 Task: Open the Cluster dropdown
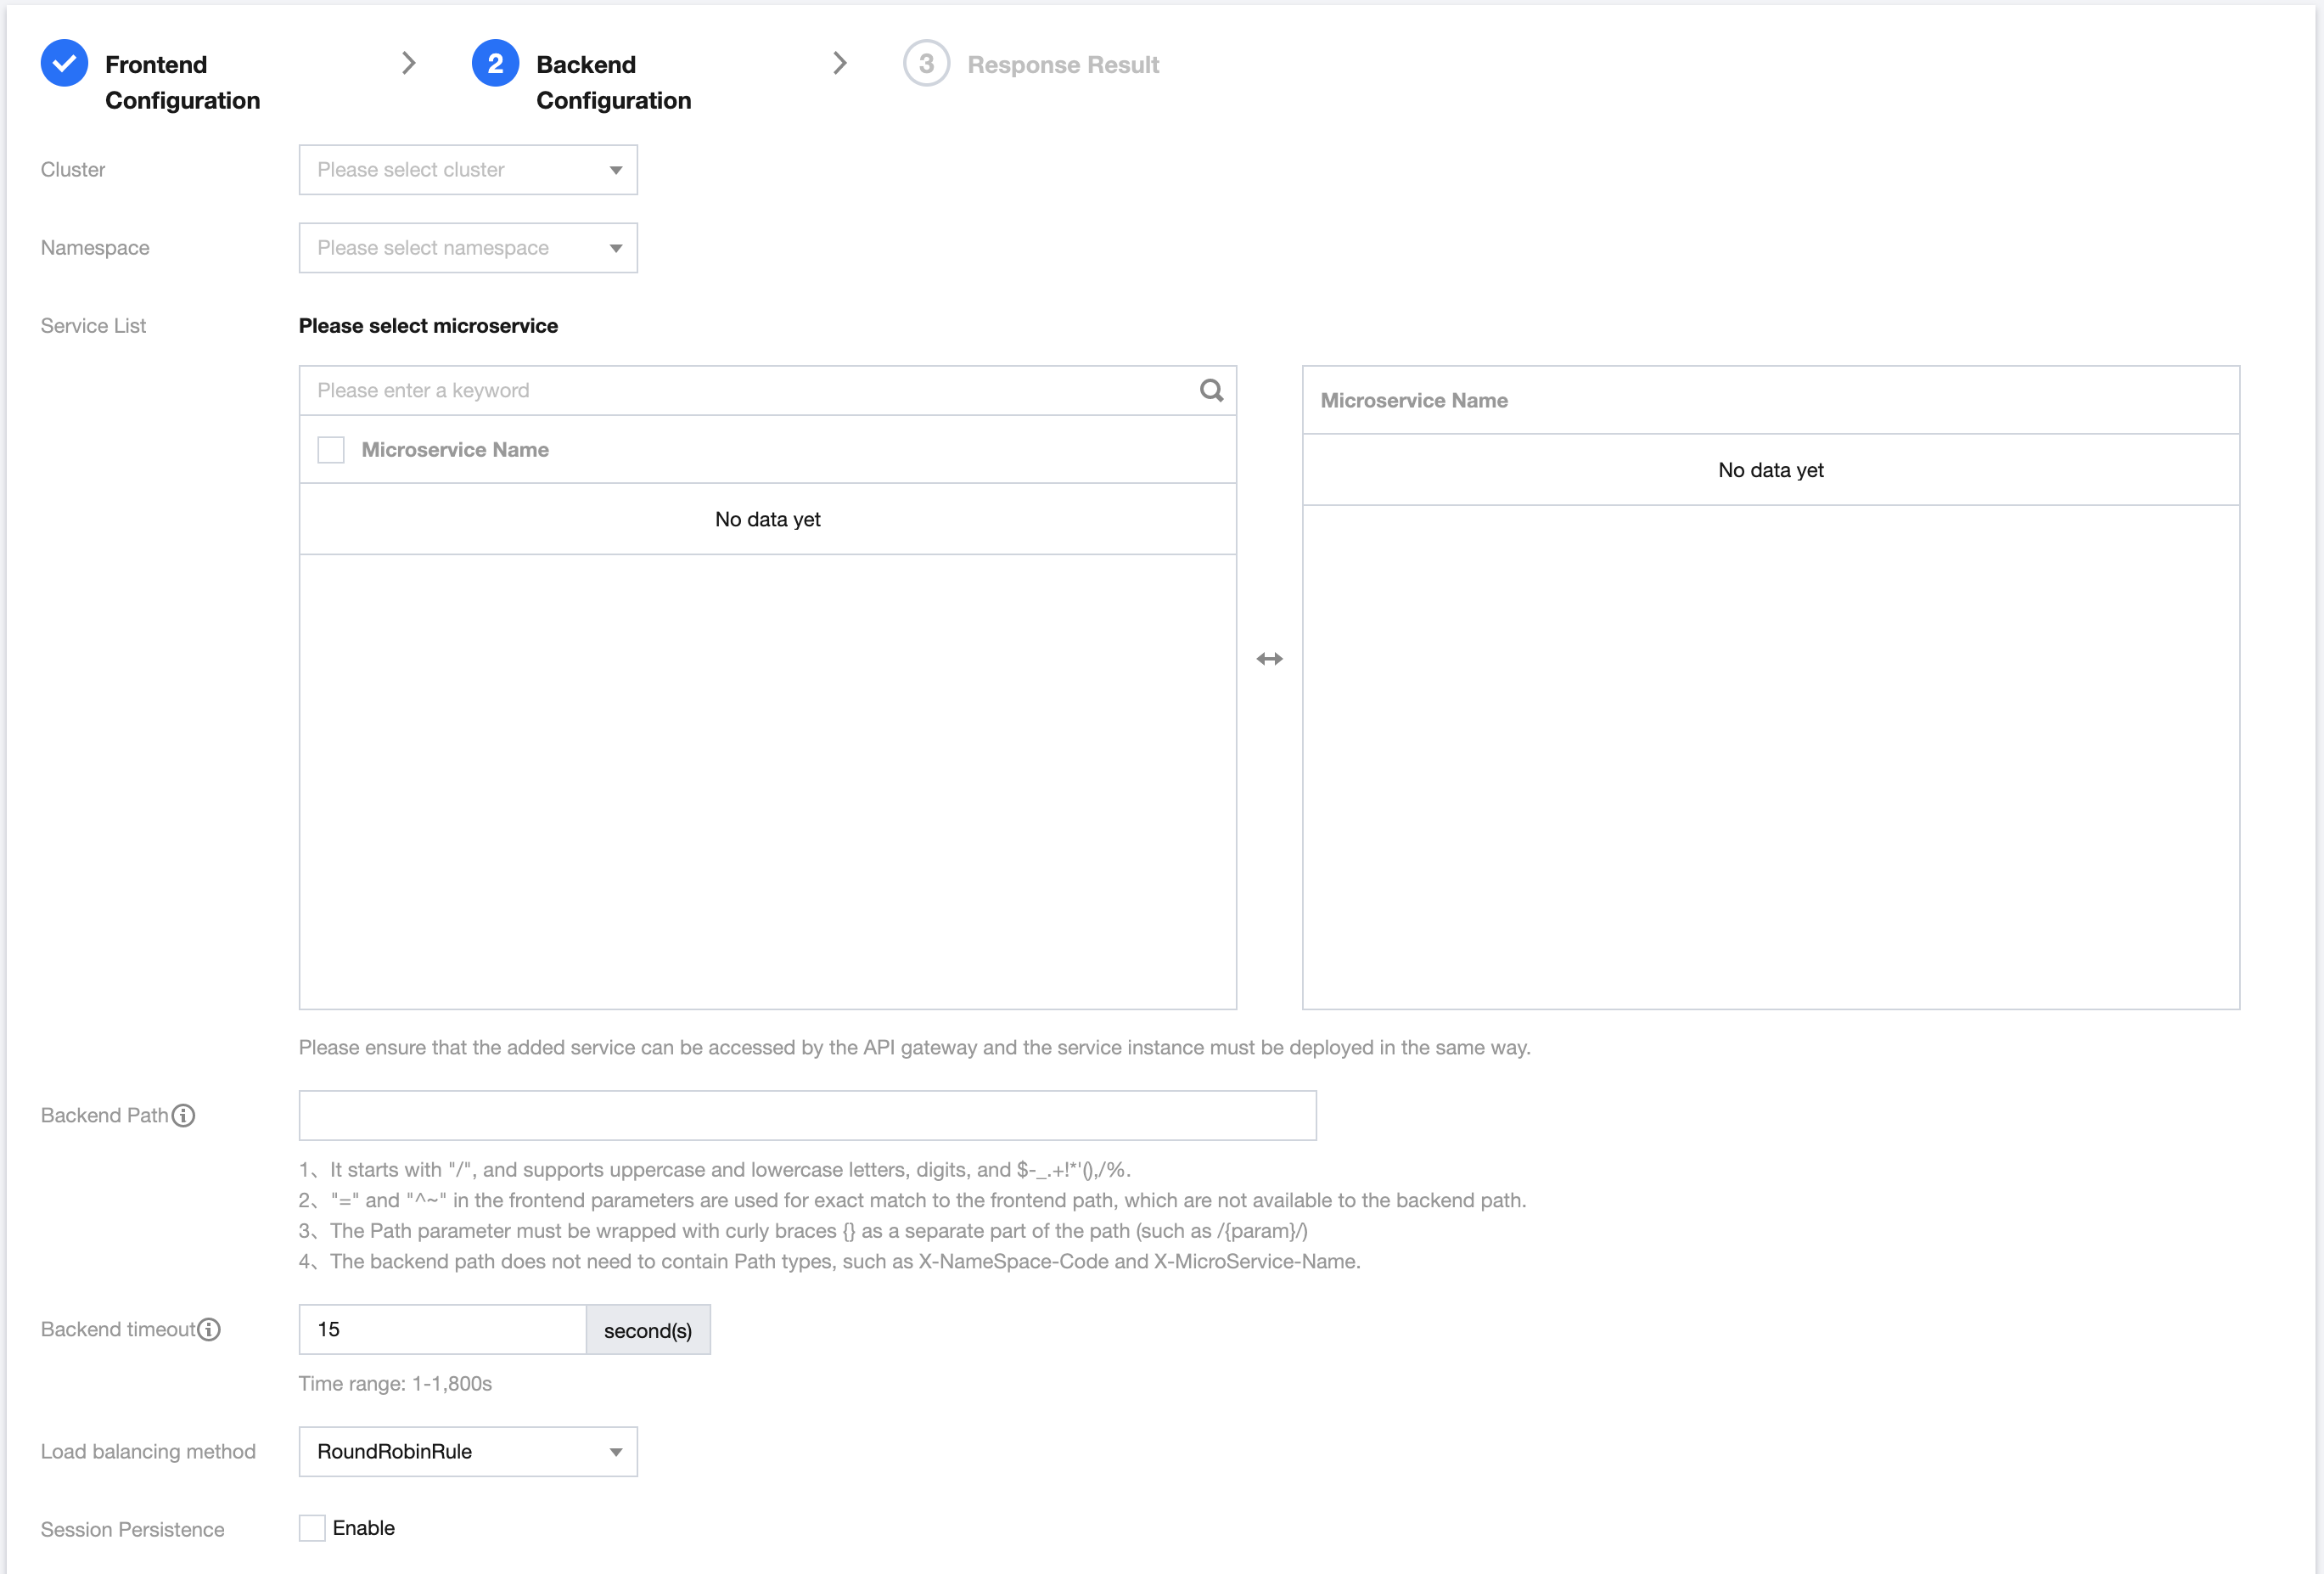pyautogui.click(x=468, y=170)
